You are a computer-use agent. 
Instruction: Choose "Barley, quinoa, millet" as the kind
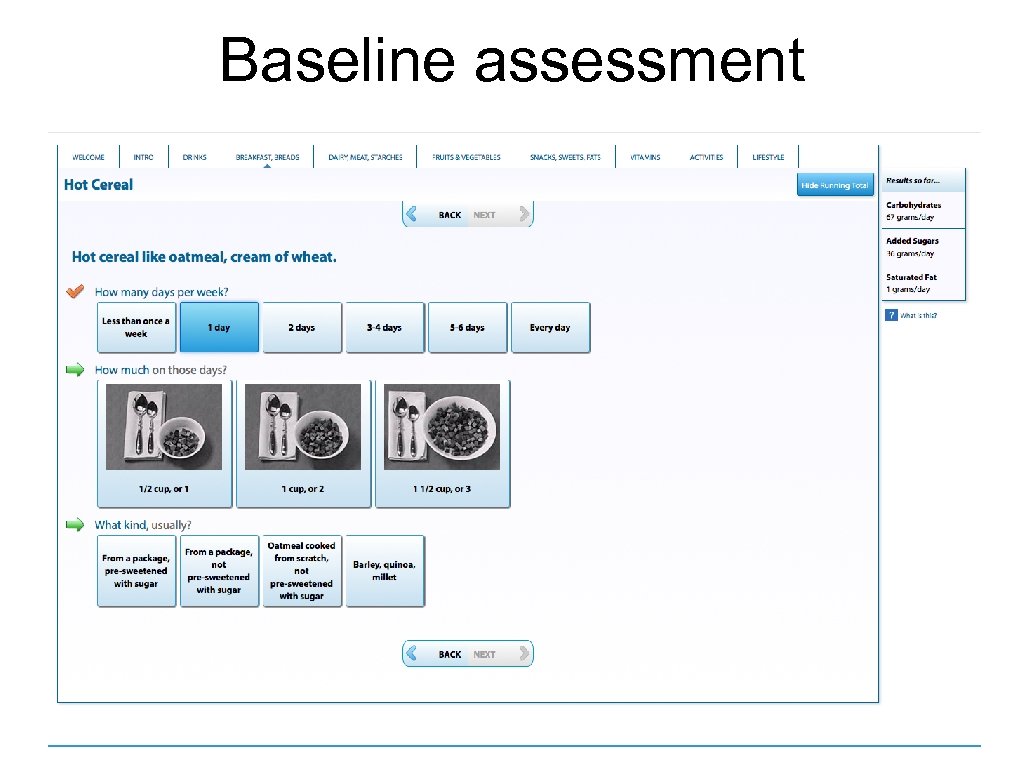pos(385,571)
